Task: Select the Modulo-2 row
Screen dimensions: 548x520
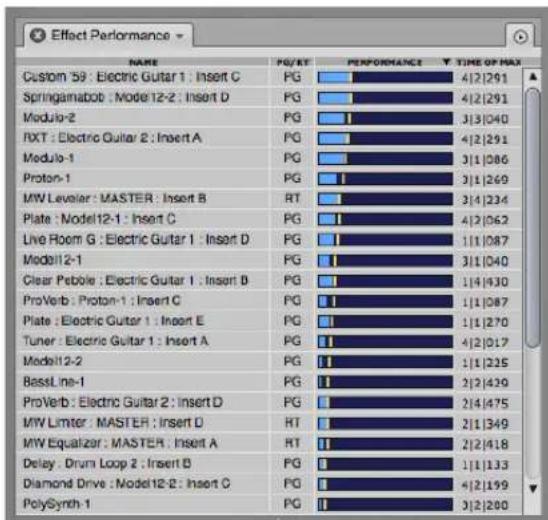Action: (269, 118)
